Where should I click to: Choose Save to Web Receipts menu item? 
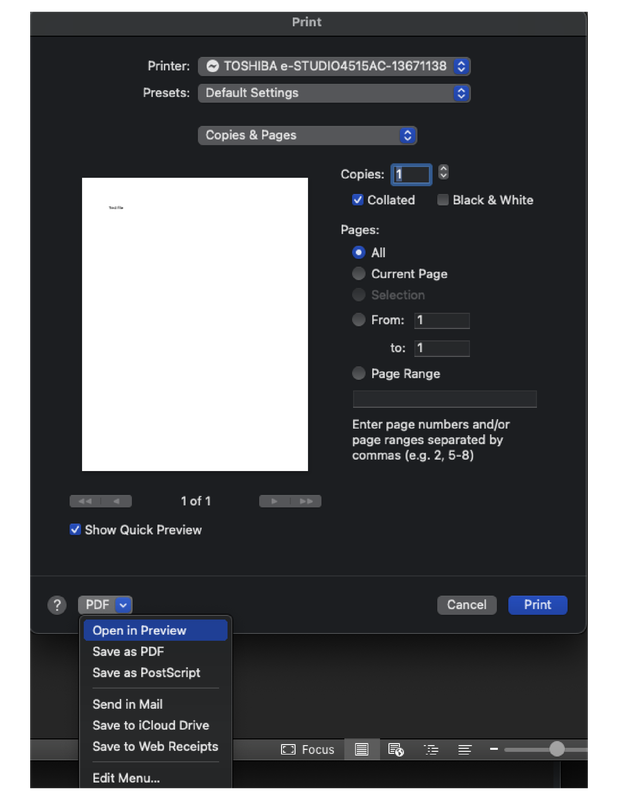pos(156,746)
